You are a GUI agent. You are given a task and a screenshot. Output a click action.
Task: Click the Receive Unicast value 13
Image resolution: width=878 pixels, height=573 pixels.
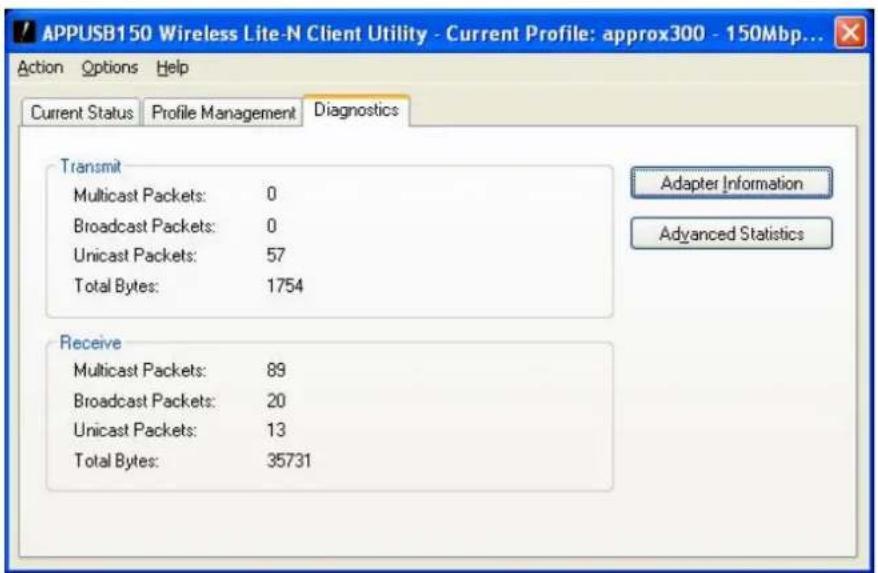pyautogui.click(x=276, y=430)
